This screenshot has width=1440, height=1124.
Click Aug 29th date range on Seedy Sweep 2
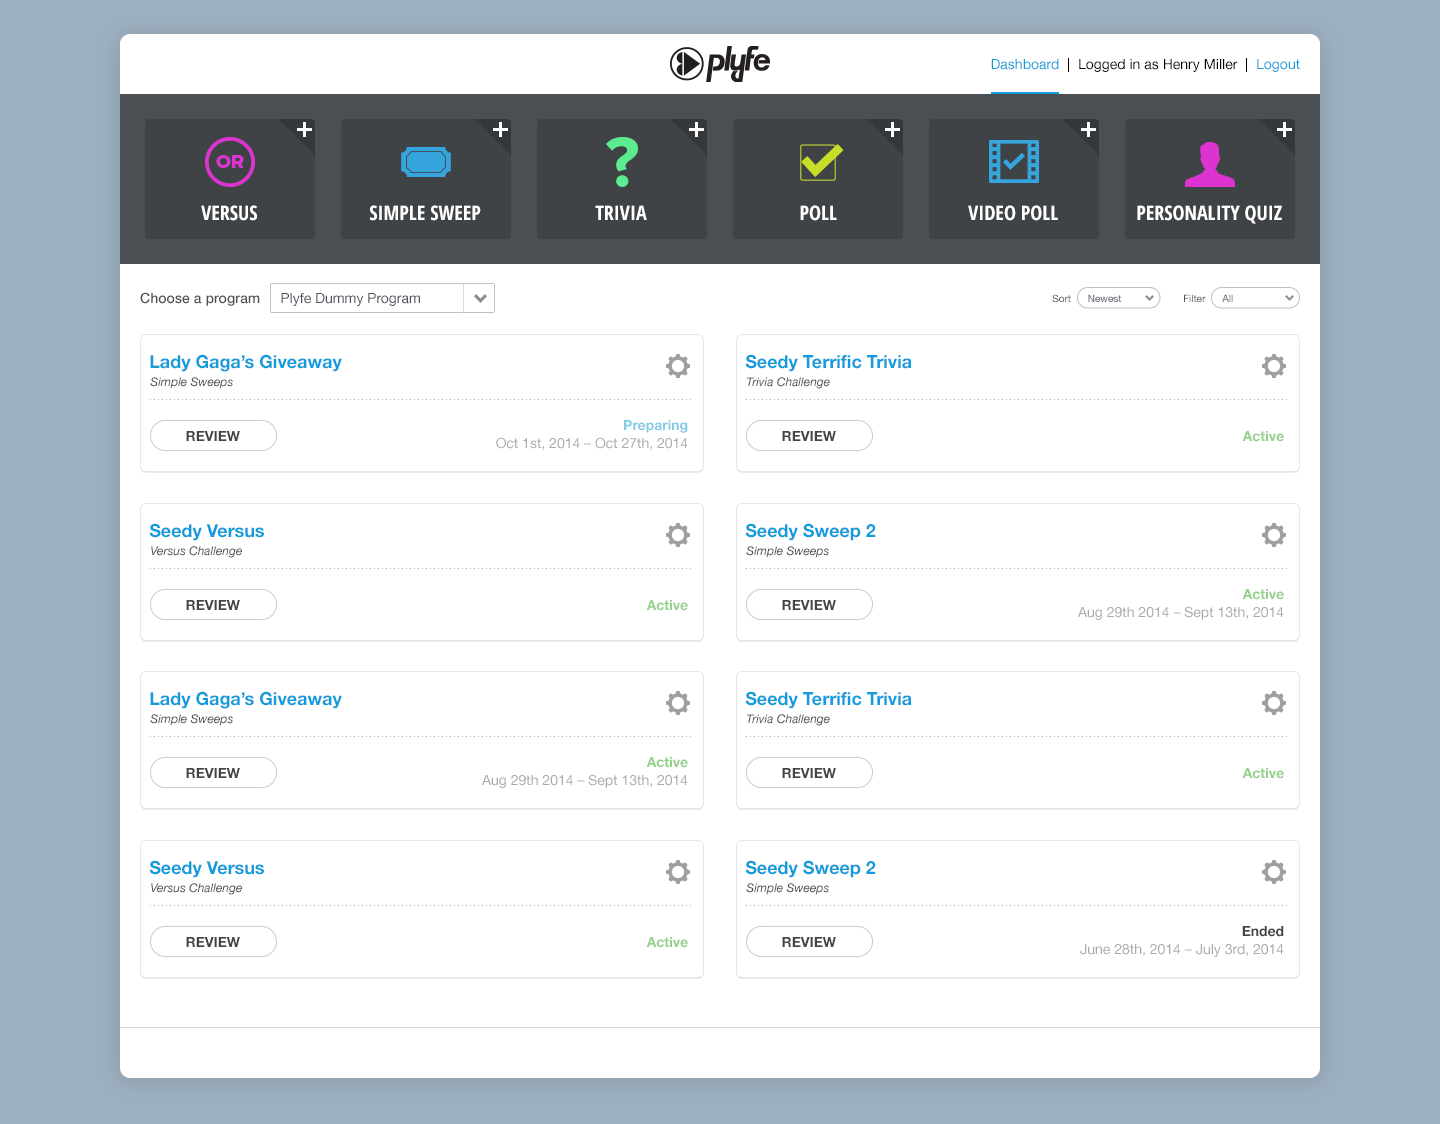(1181, 612)
